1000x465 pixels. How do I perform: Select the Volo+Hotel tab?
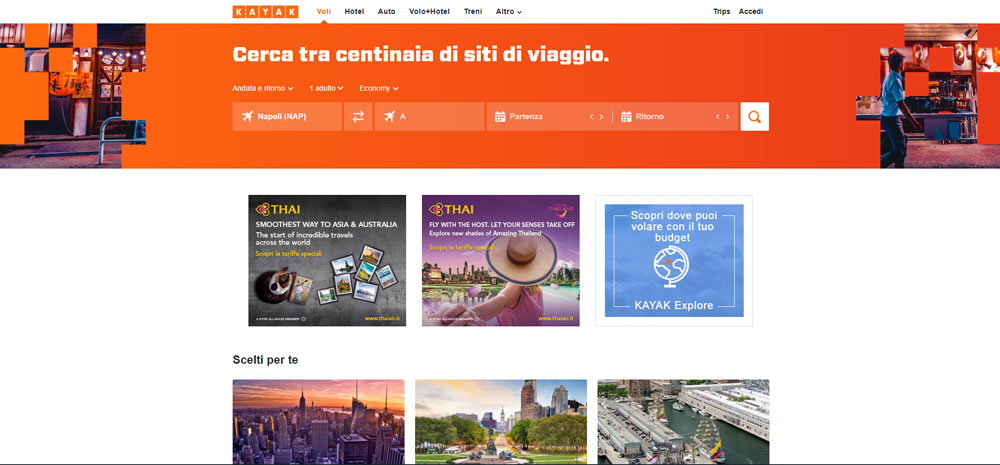[429, 12]
